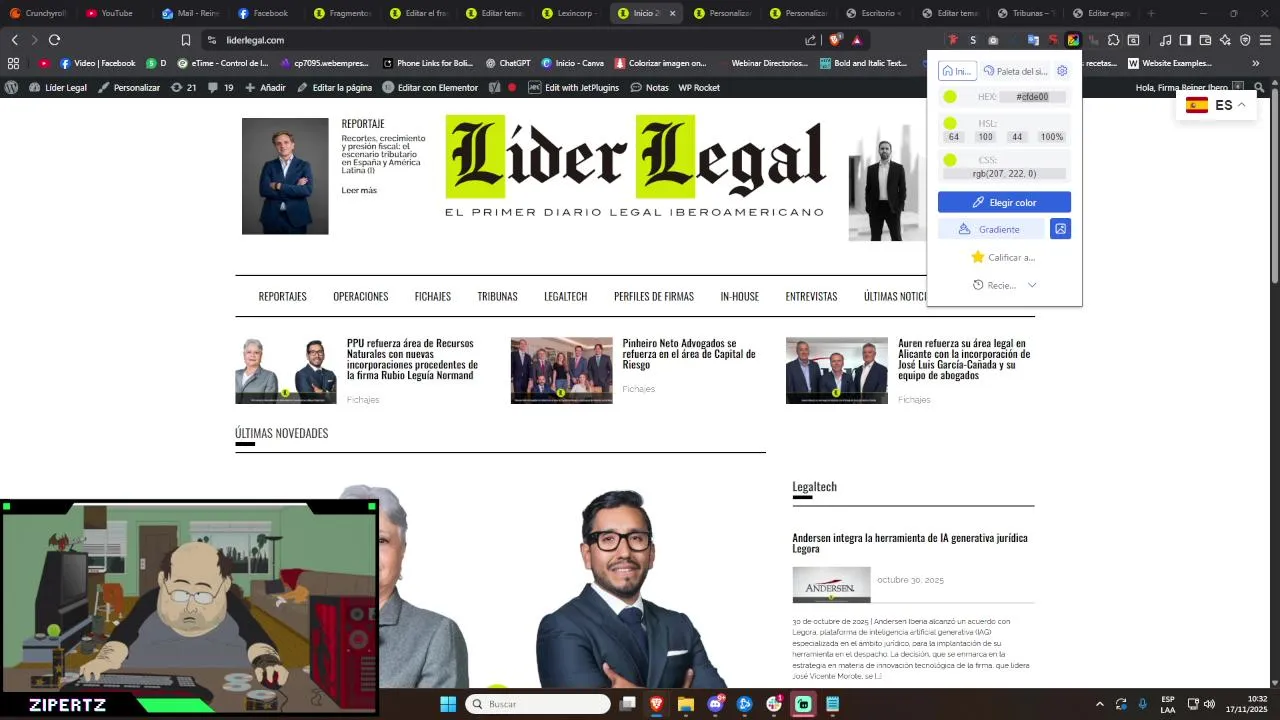
Task: Open the ColorZilla-style color picker extension icon
Action: [x=1073, y=40]
